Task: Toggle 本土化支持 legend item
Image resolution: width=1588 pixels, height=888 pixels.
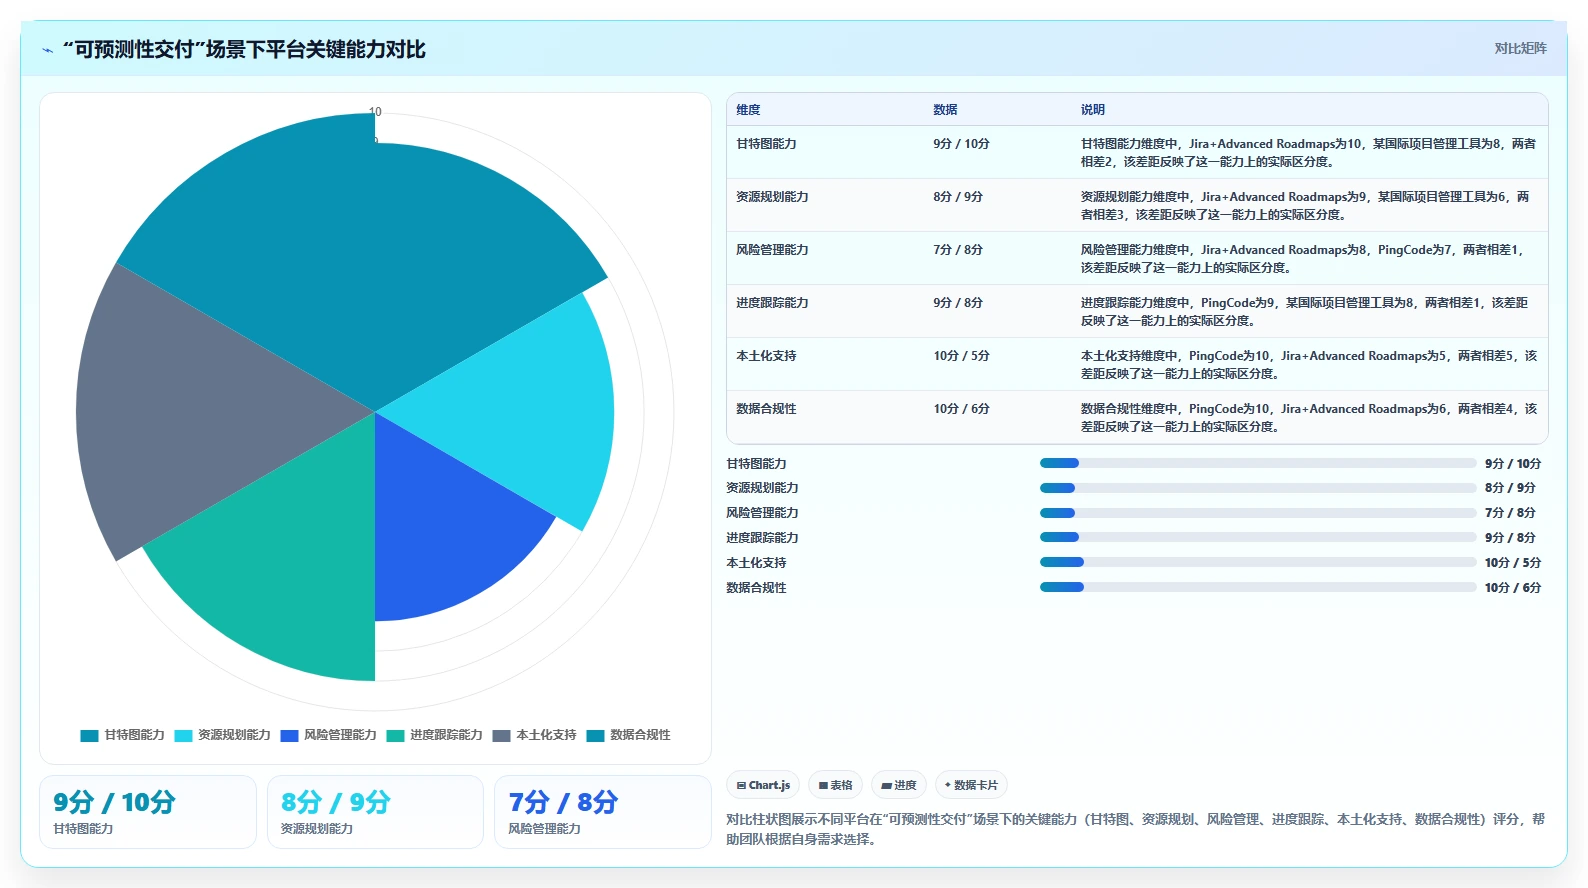Action: click(x=534, y=735)
